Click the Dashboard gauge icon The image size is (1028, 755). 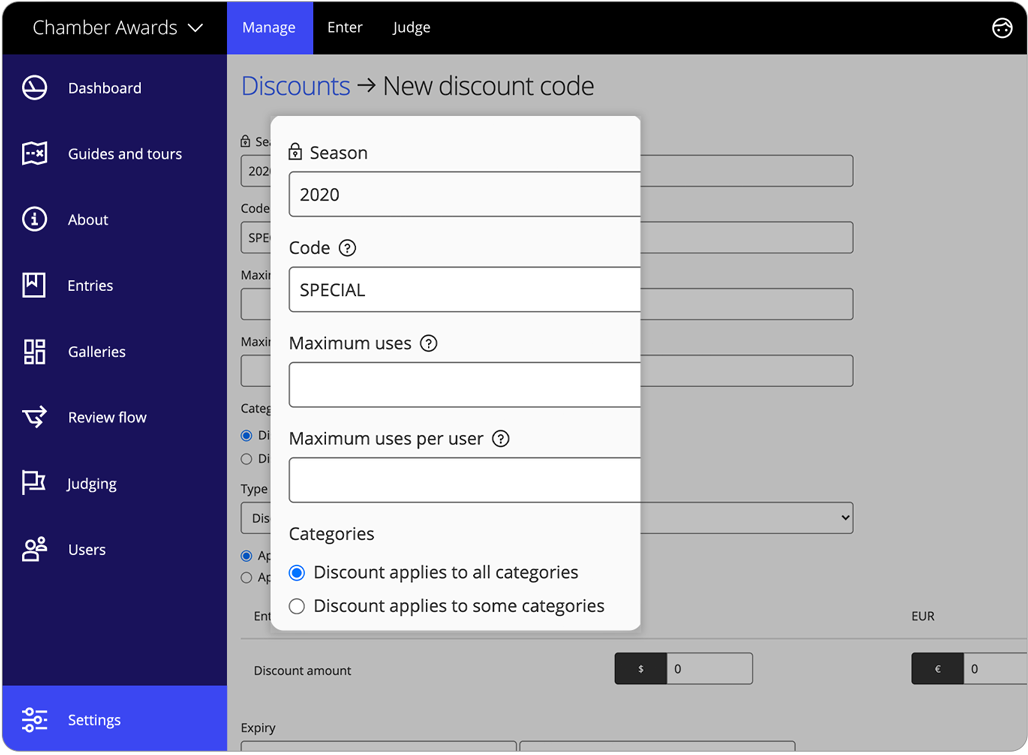[35, 88]
